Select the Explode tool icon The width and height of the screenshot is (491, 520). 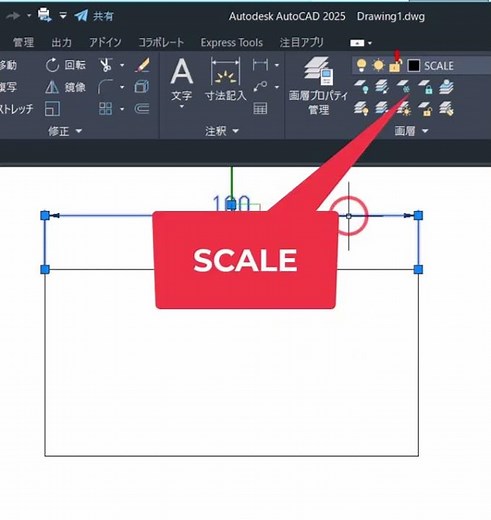[x=142, y=87]
